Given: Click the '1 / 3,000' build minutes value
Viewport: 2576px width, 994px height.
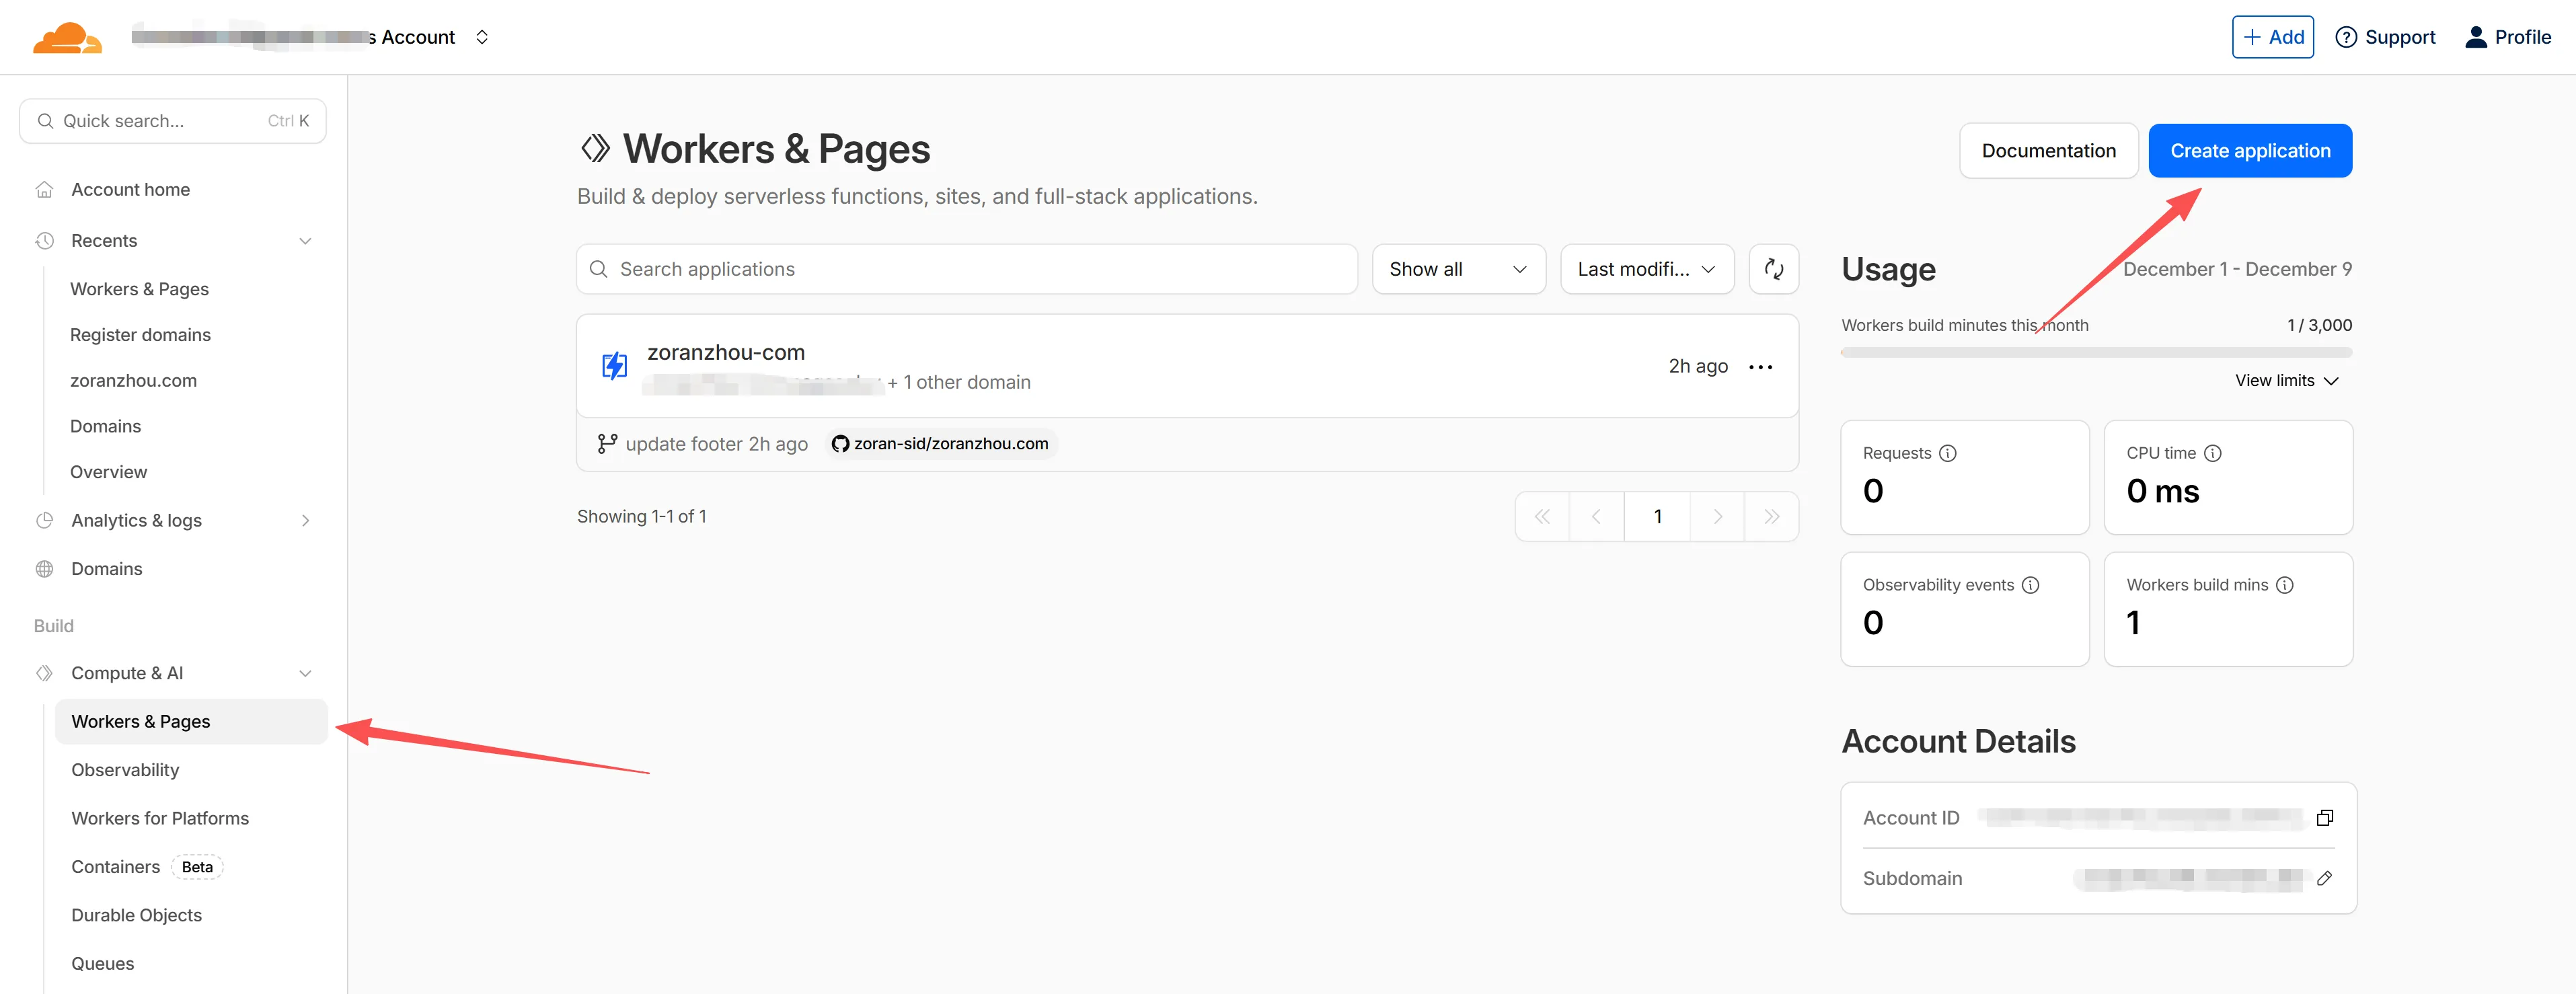Looking at the screenshot, I should click(2319, 326).
